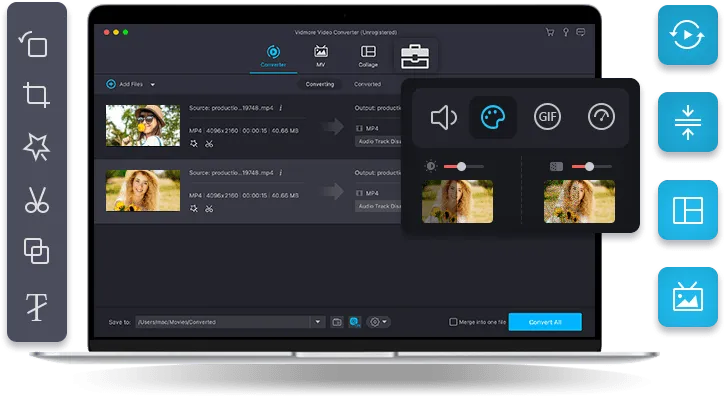The width and height of the screenshot is (725, 396).
Task: Click info icon beside first source filename
Action: pos(281,108)
